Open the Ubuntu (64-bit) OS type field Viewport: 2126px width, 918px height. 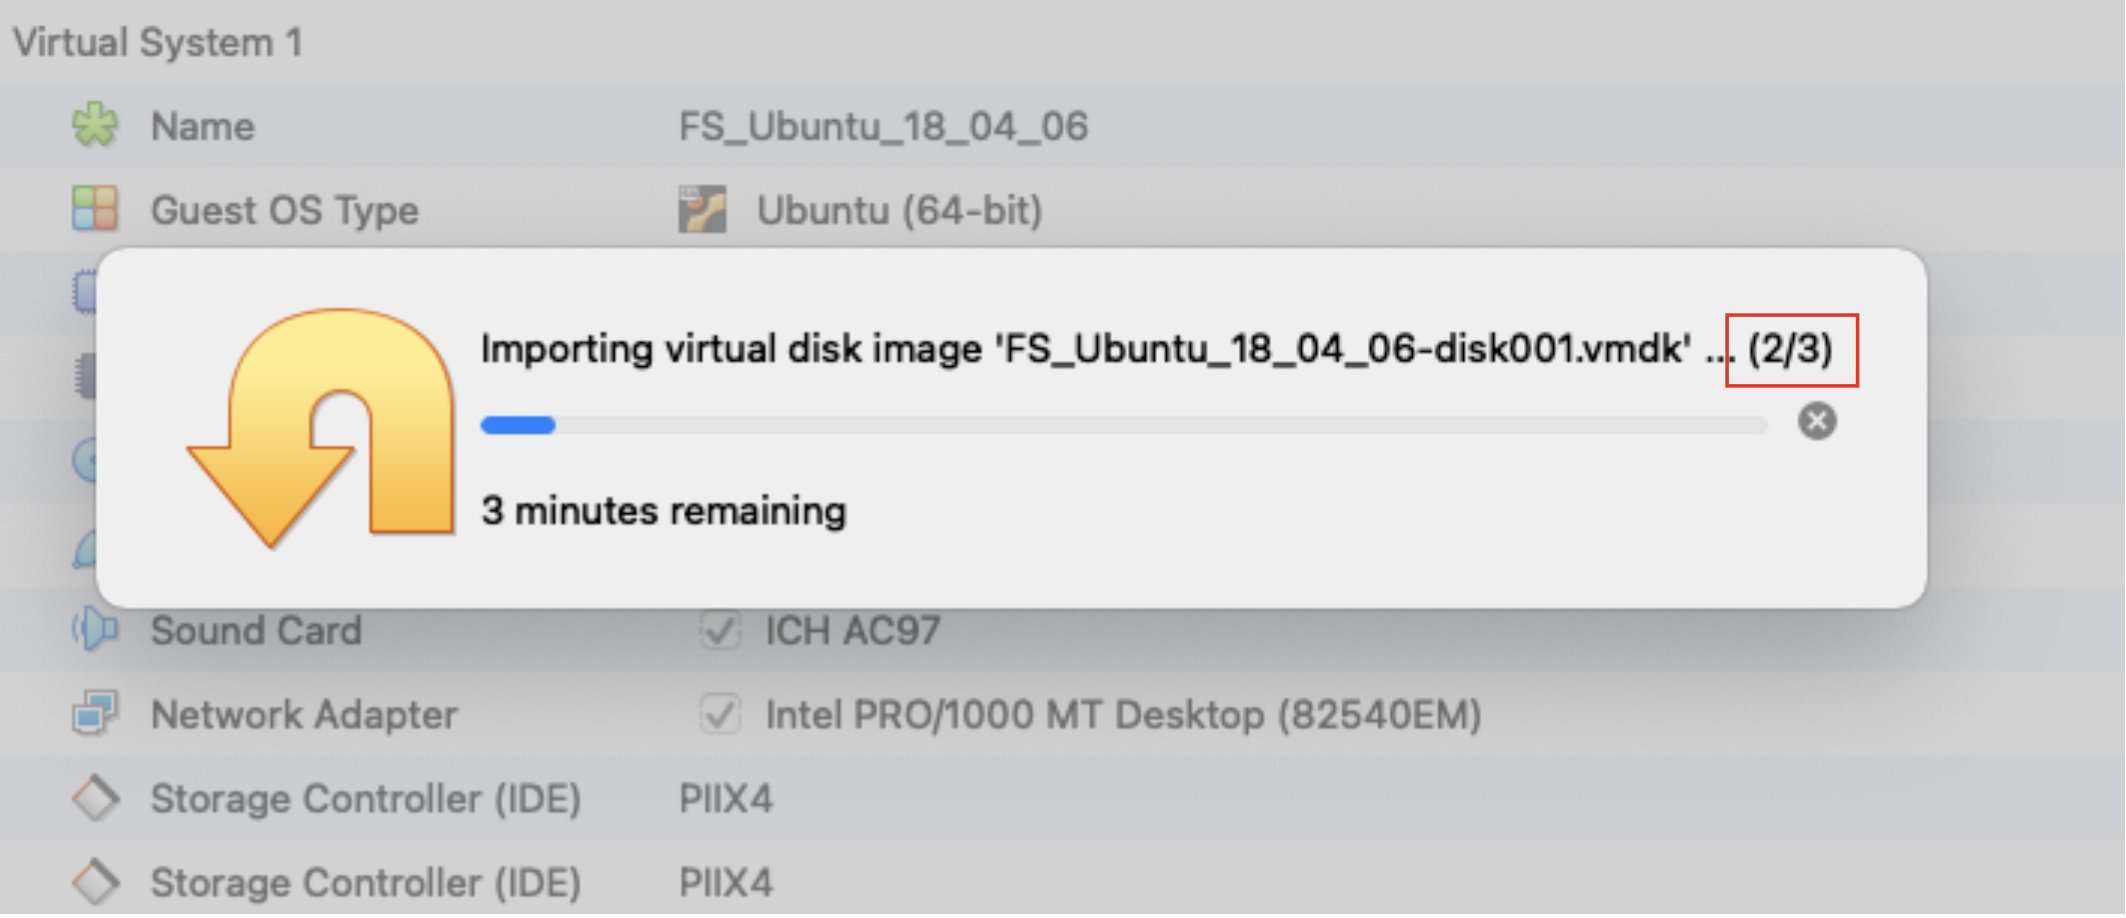pyautogui.click(x=898, y=210)
